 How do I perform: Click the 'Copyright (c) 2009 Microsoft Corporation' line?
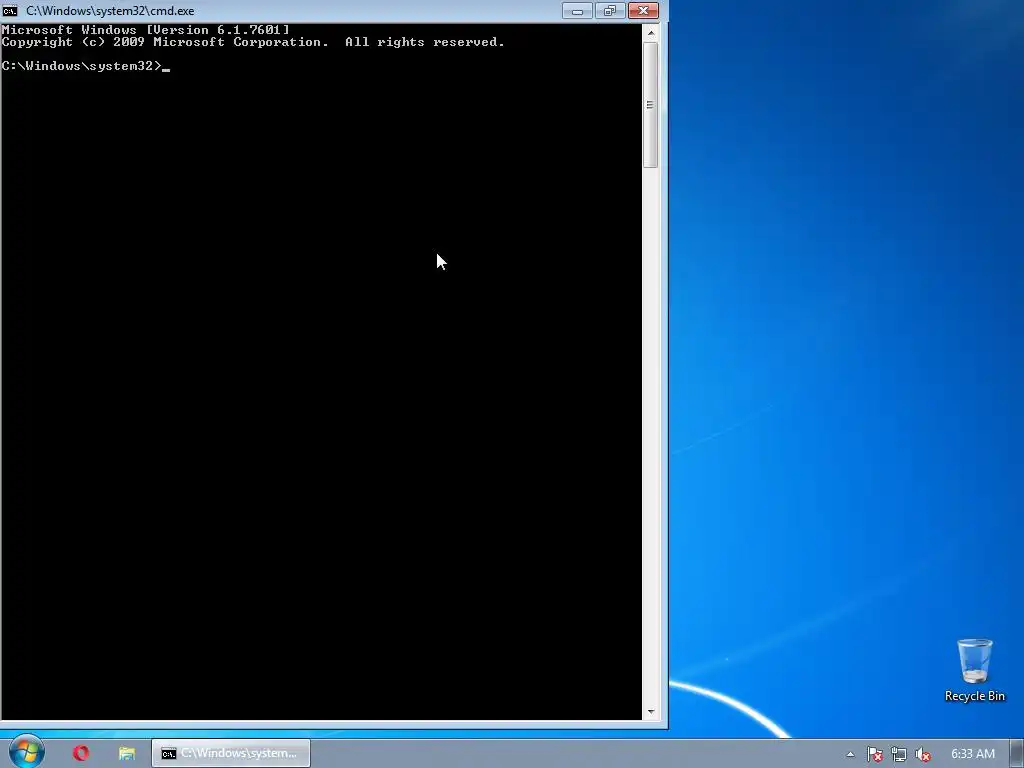pos(253,42)
